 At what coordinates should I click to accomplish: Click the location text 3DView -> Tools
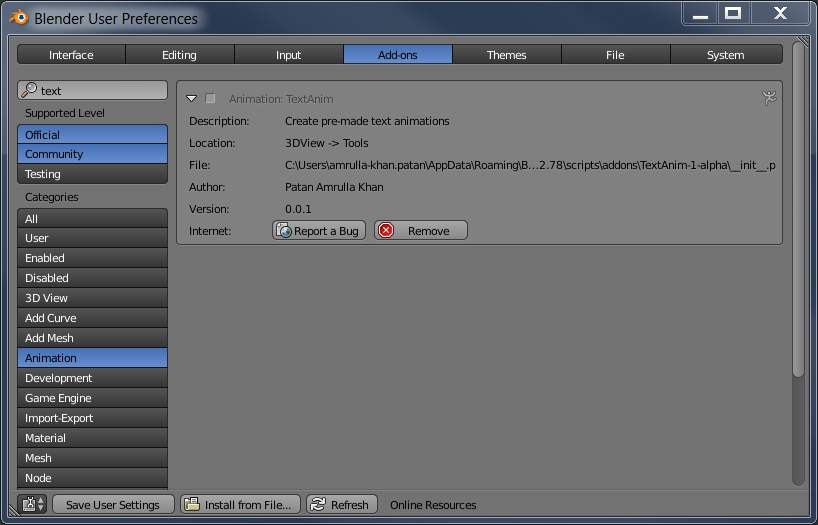(x=327, y=143)
